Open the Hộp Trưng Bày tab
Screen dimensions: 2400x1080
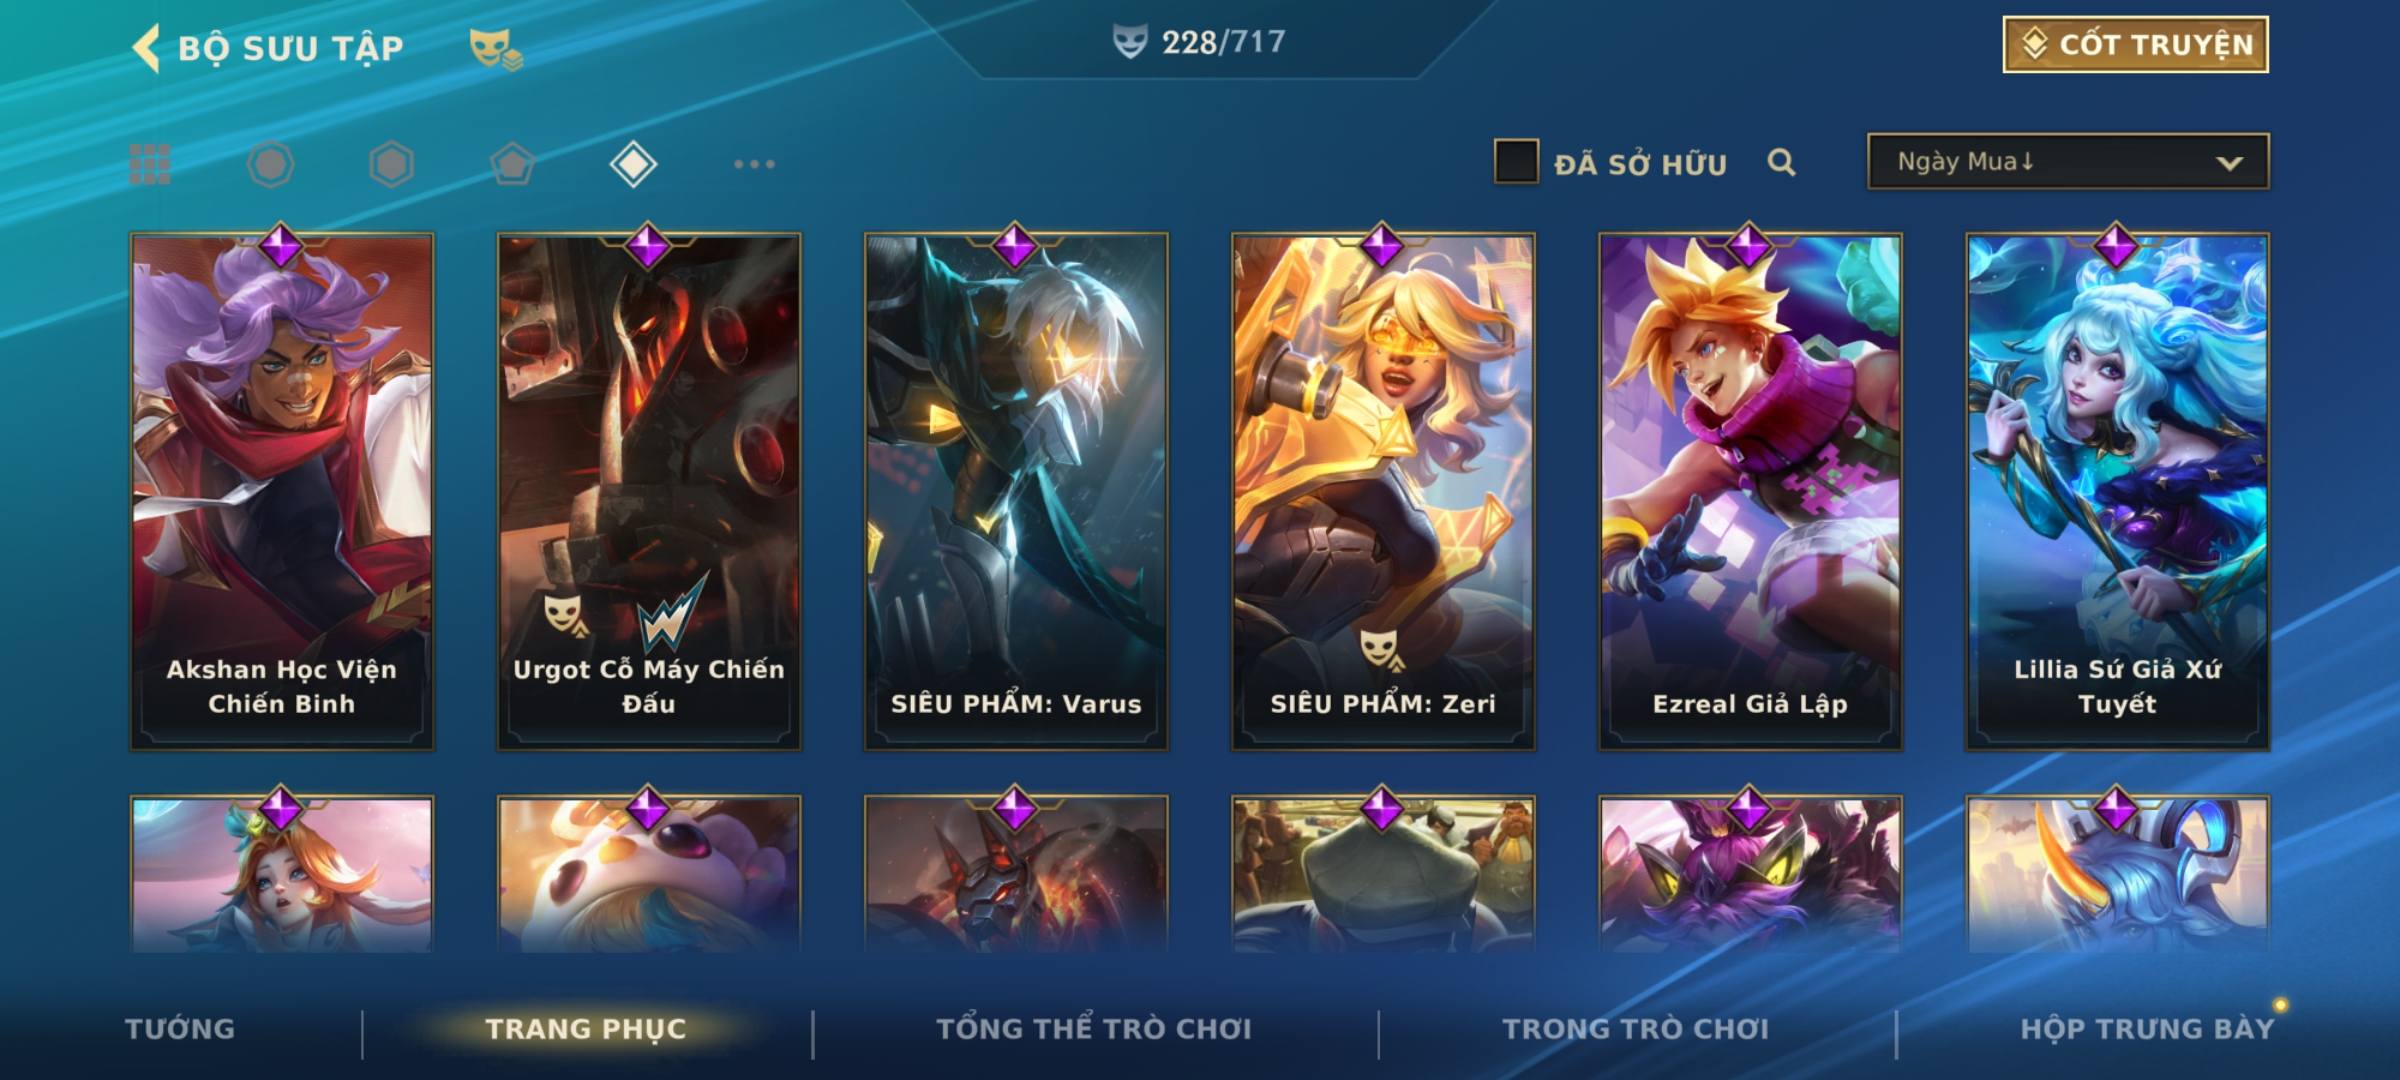click(x=2147, y=1029)
